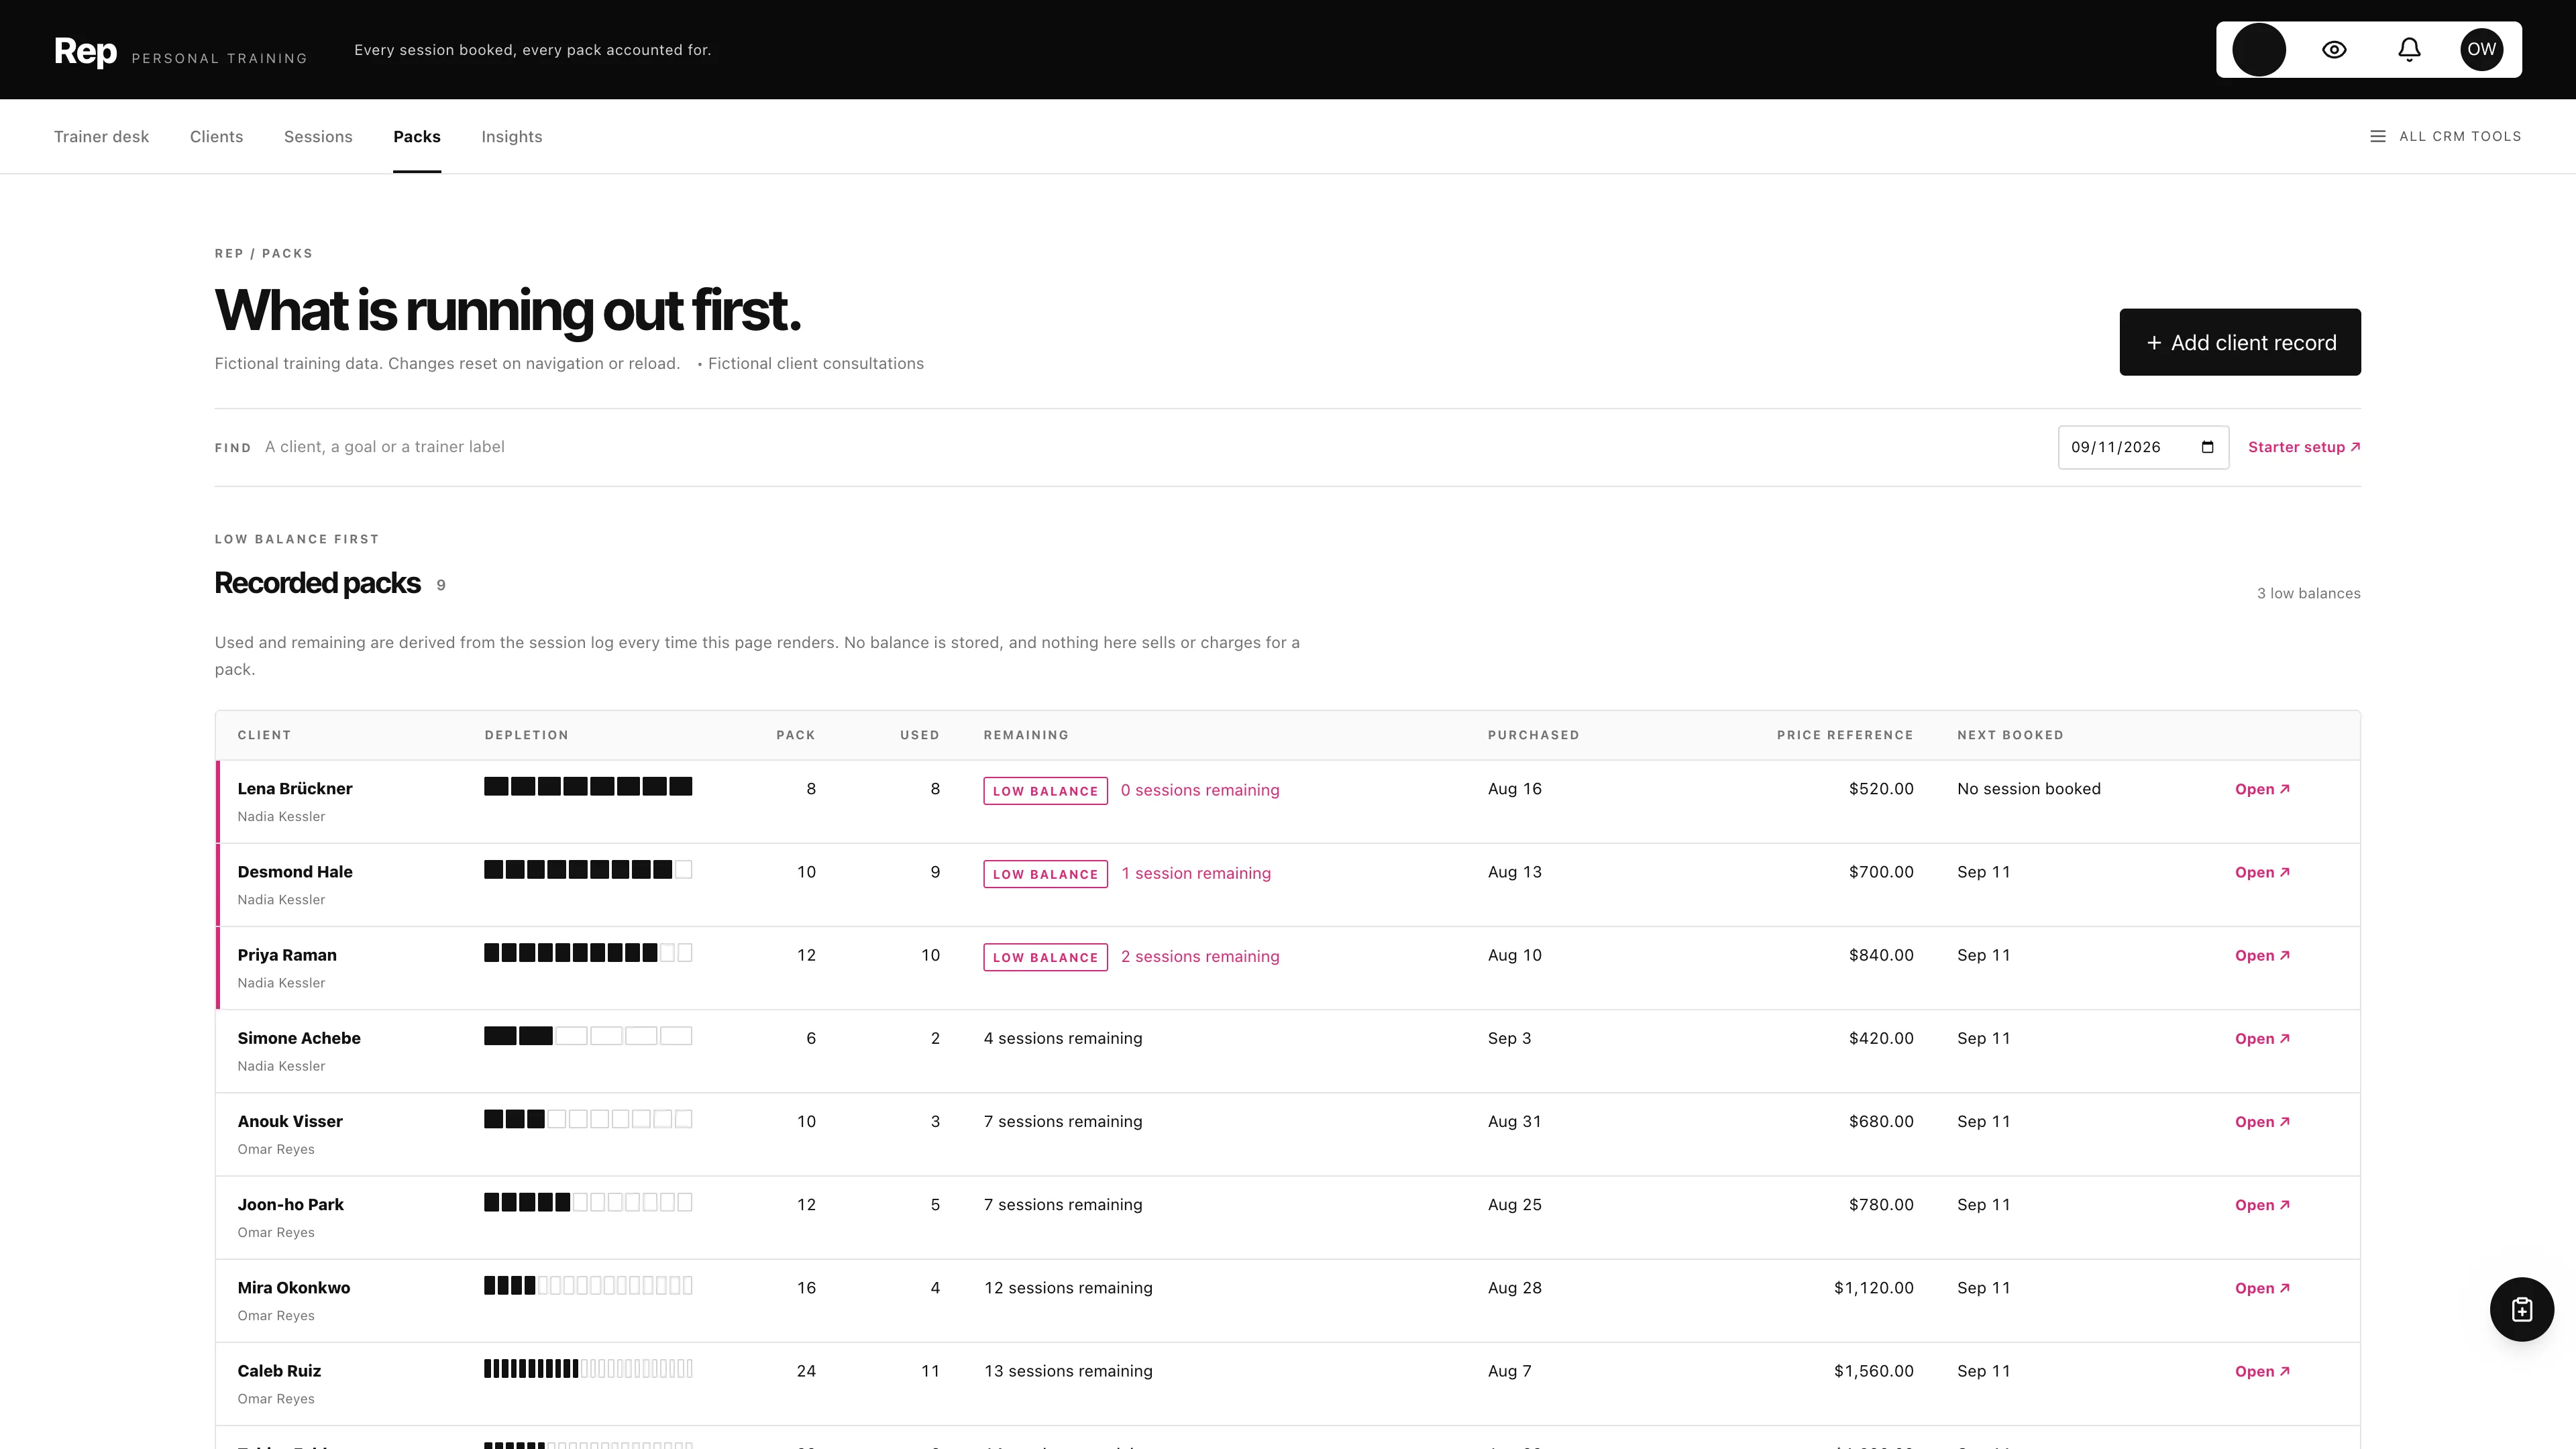The height and width of the screenshot is (1449, 2576).
Task: Click Add client record button
Action: pos(2240,342)
